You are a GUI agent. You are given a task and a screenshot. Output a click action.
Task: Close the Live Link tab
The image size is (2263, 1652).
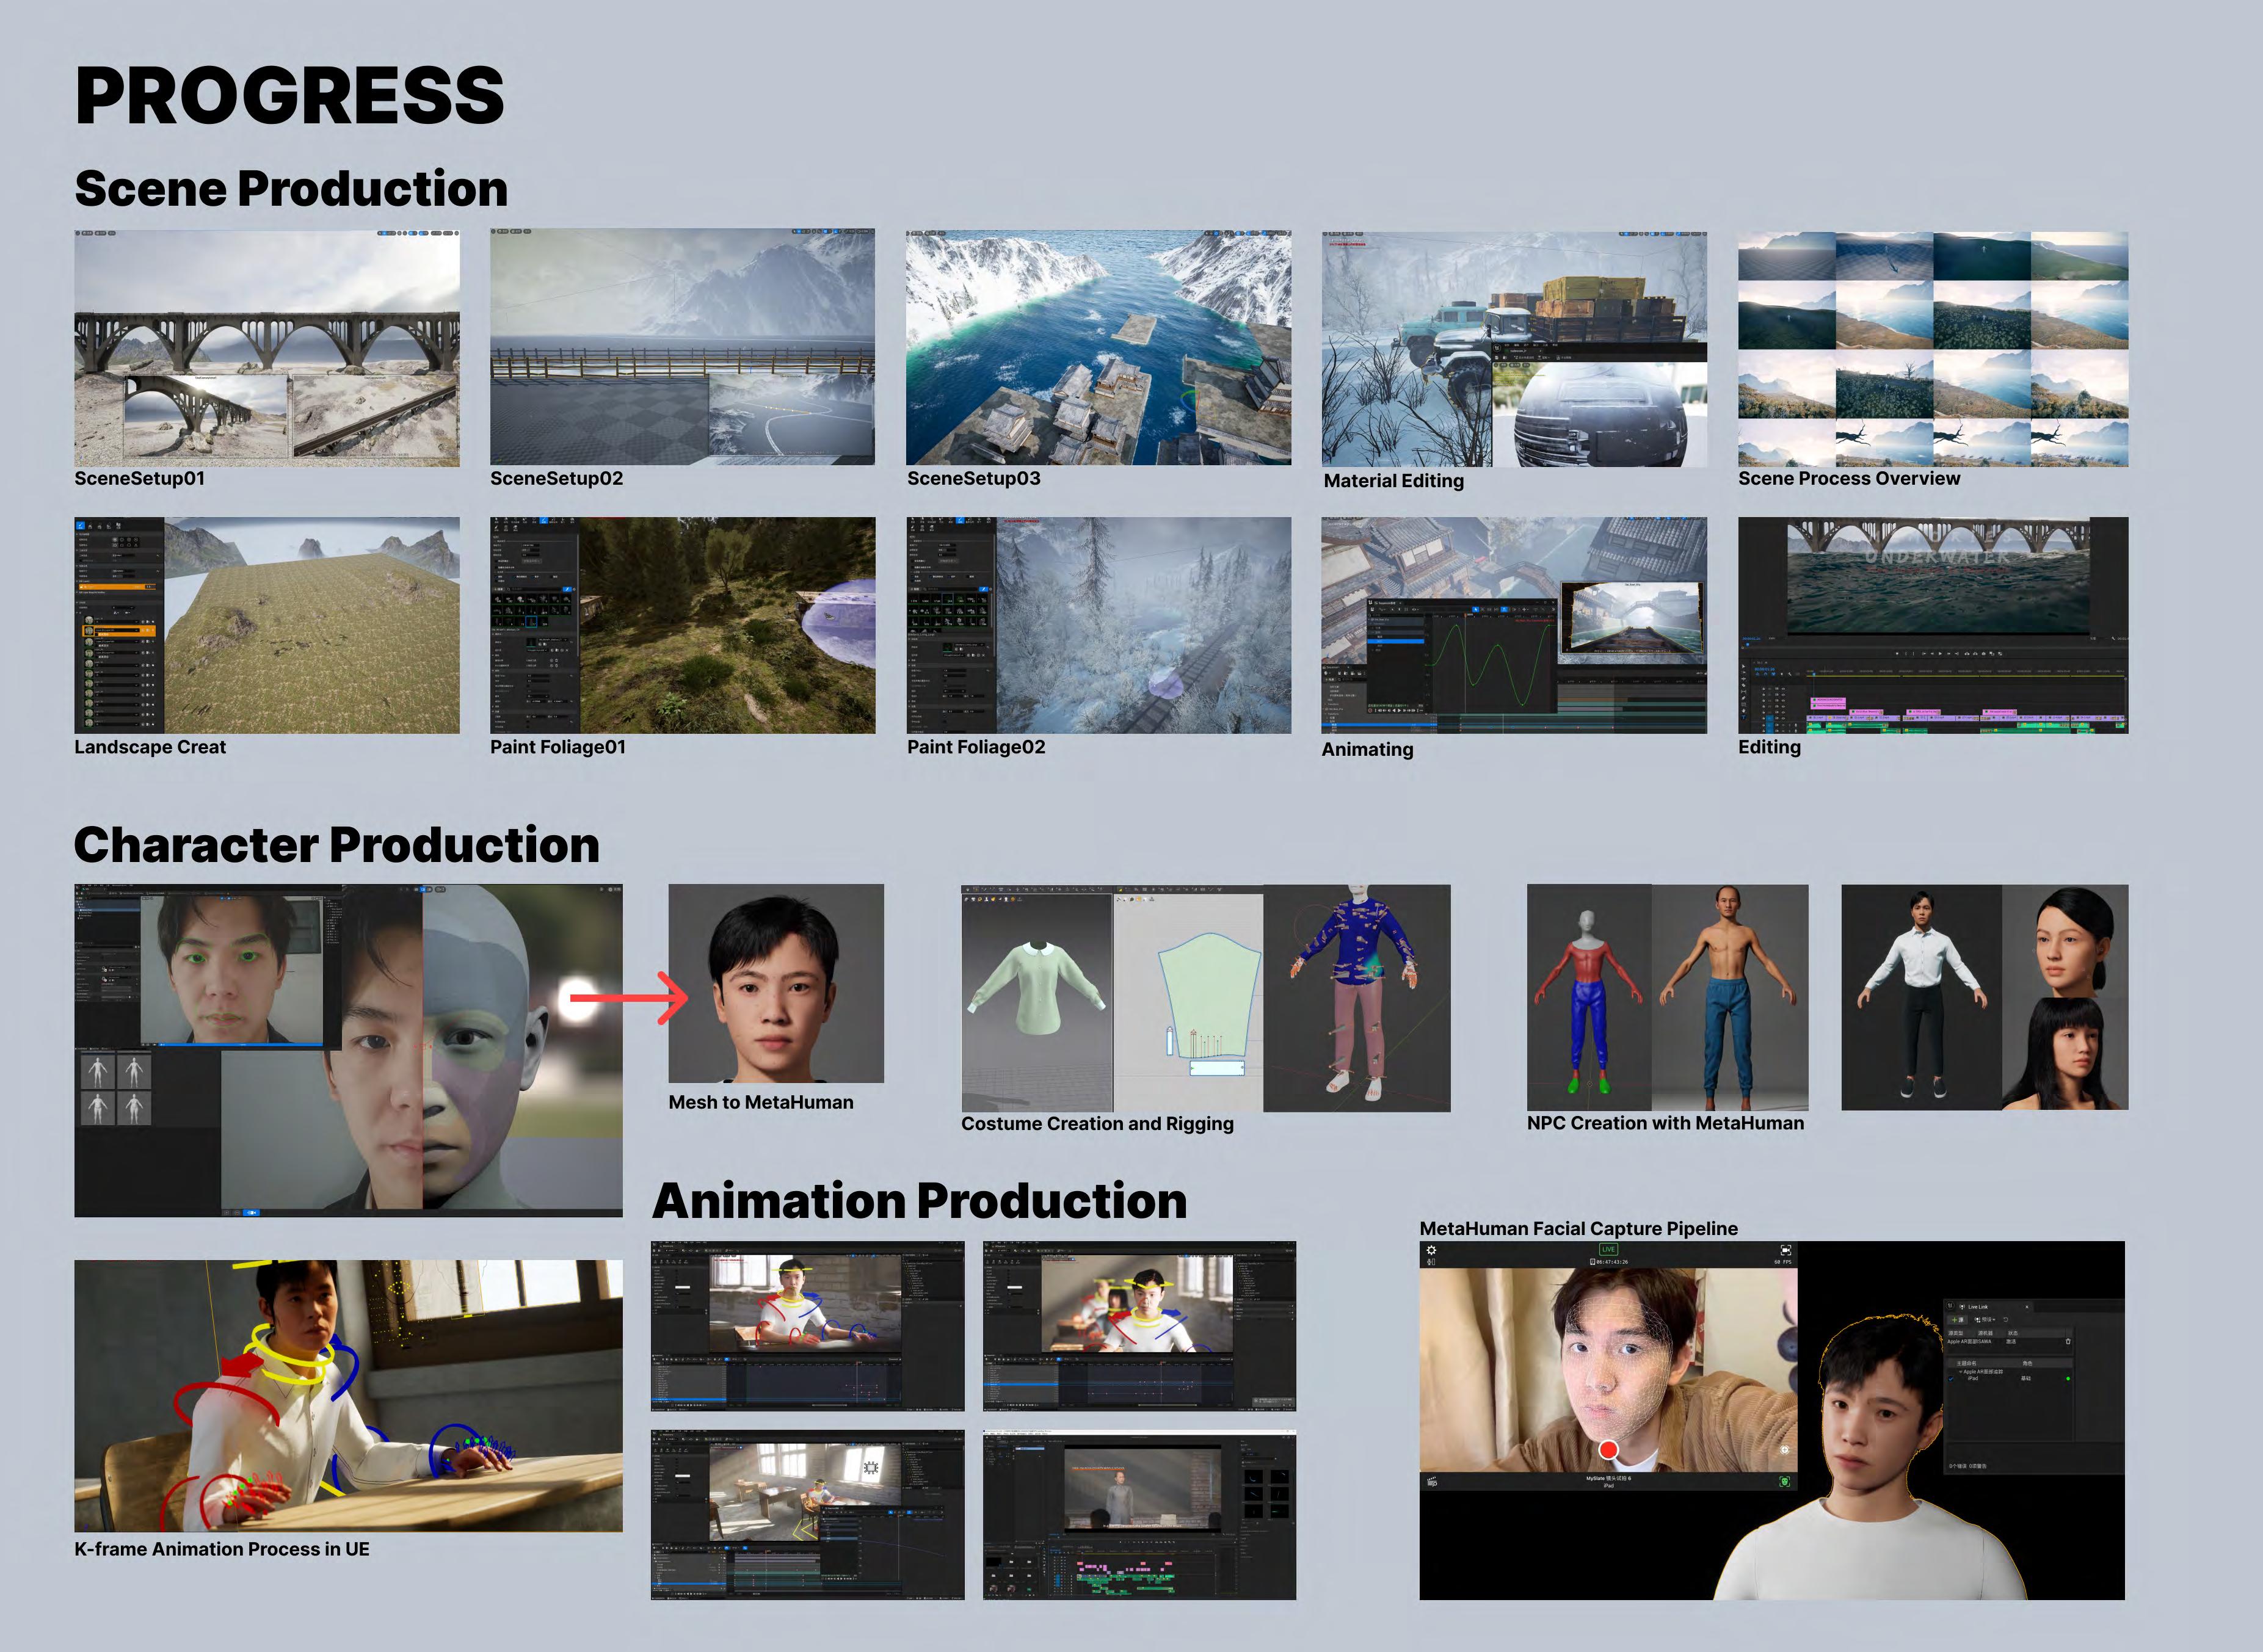[2027, 1307]
